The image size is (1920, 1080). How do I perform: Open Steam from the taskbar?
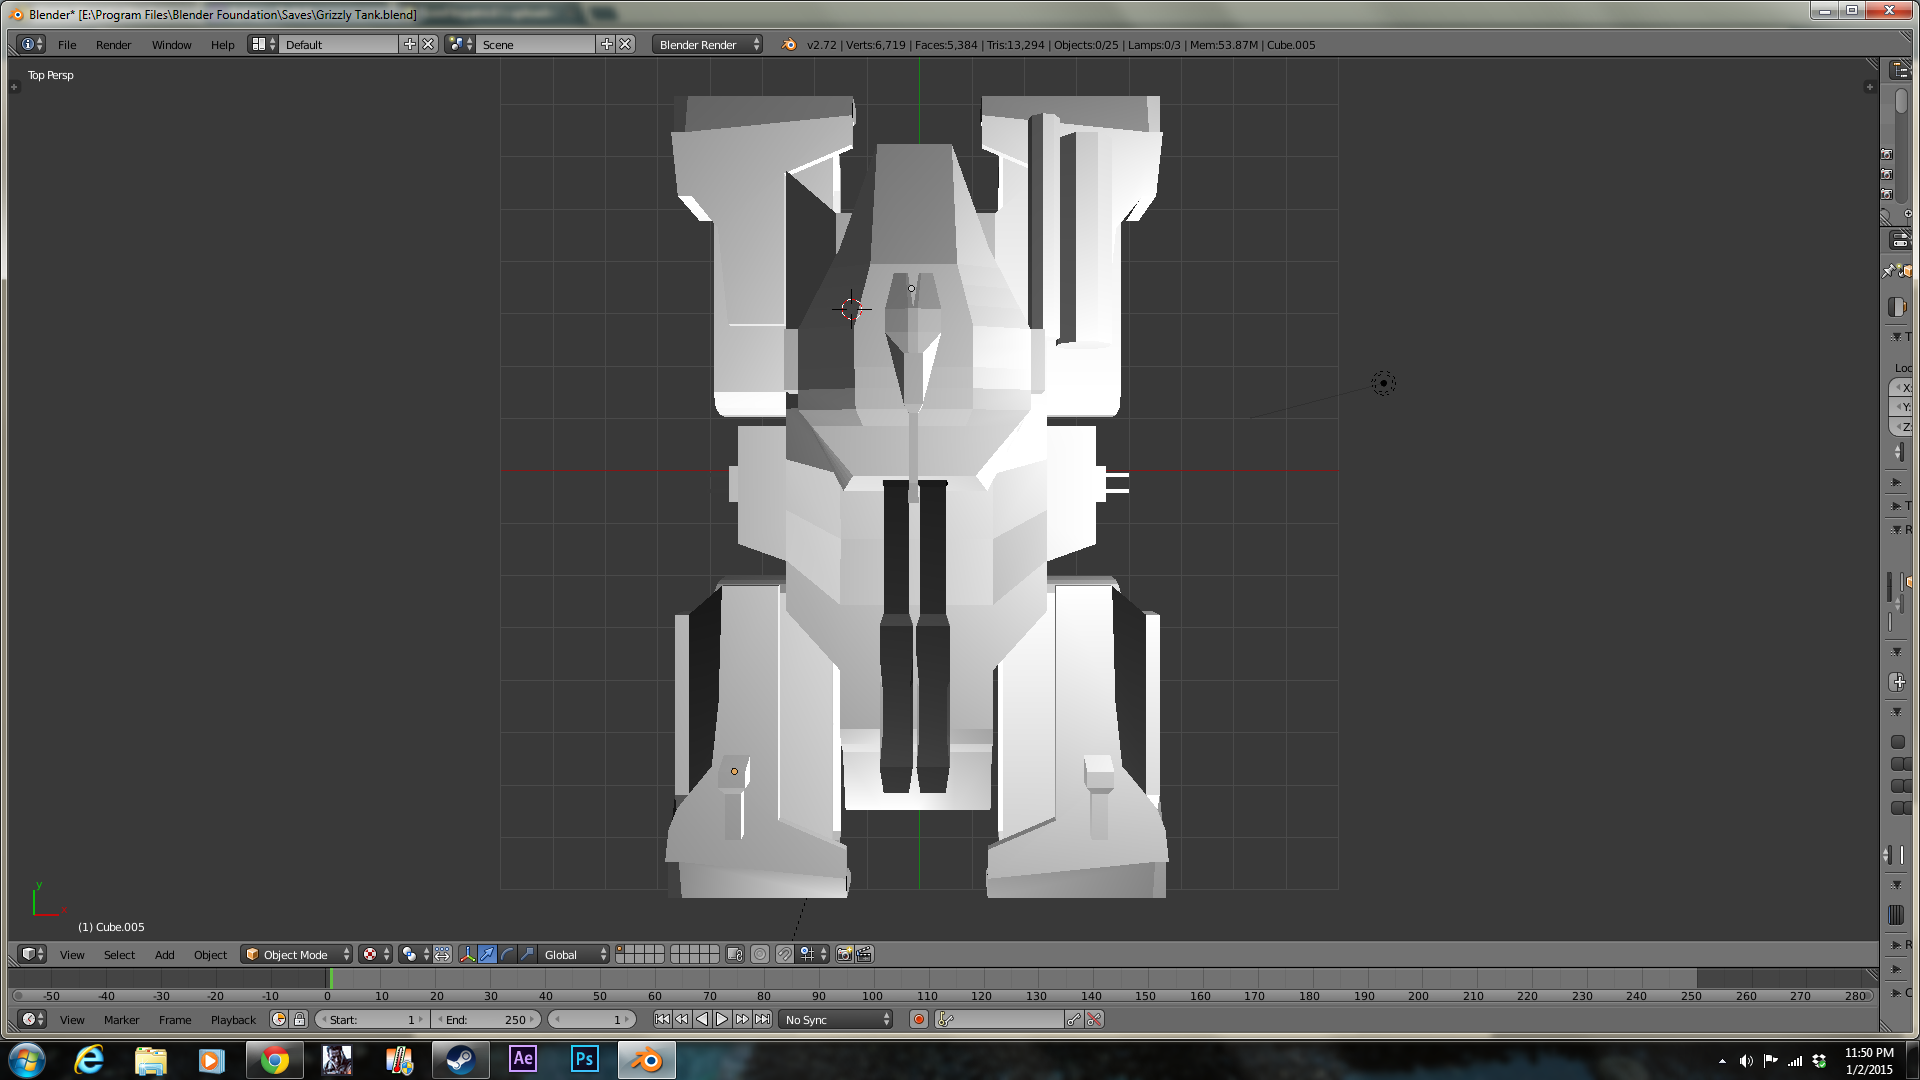point(460,1060)
